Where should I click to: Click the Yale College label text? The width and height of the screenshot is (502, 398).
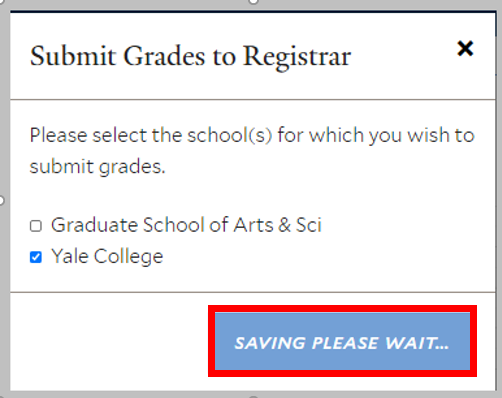point(107,256)
